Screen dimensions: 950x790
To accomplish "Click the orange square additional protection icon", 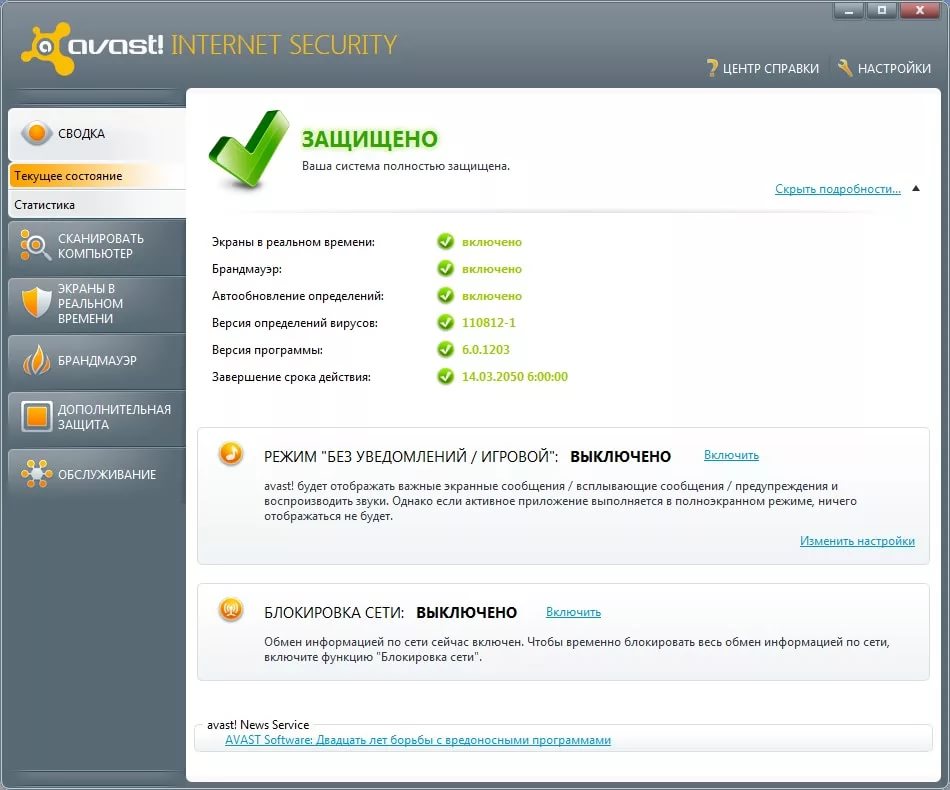I will 36,417.
